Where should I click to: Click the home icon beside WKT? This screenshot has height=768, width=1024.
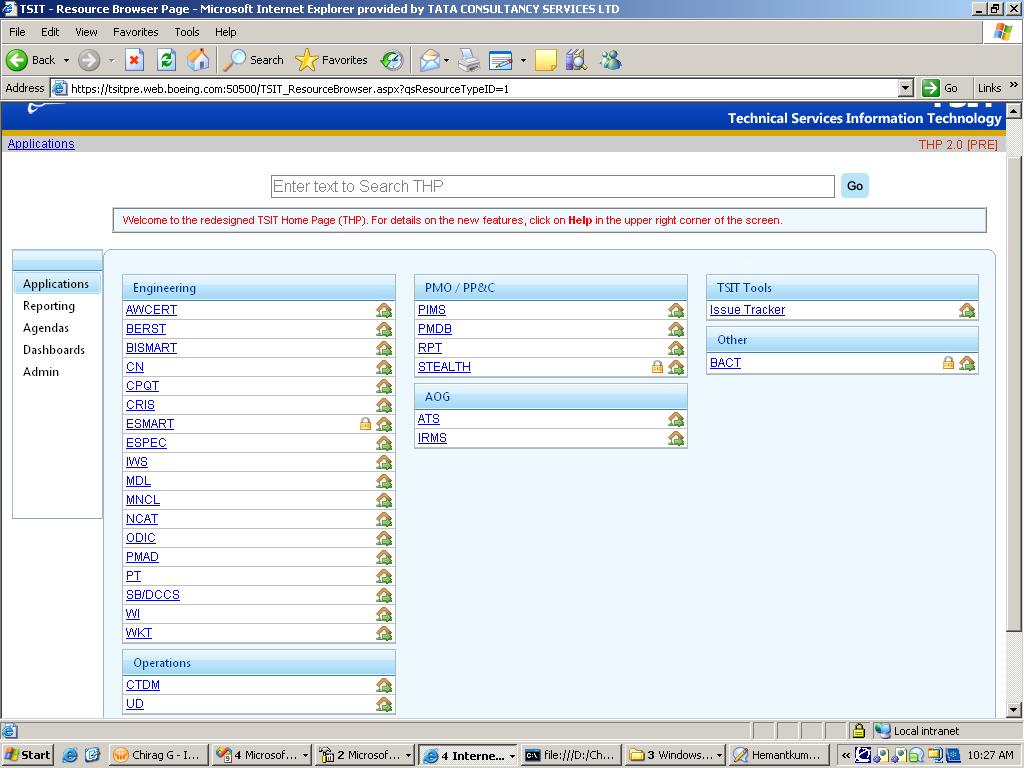pyautogui.click(x=384, y=633)
